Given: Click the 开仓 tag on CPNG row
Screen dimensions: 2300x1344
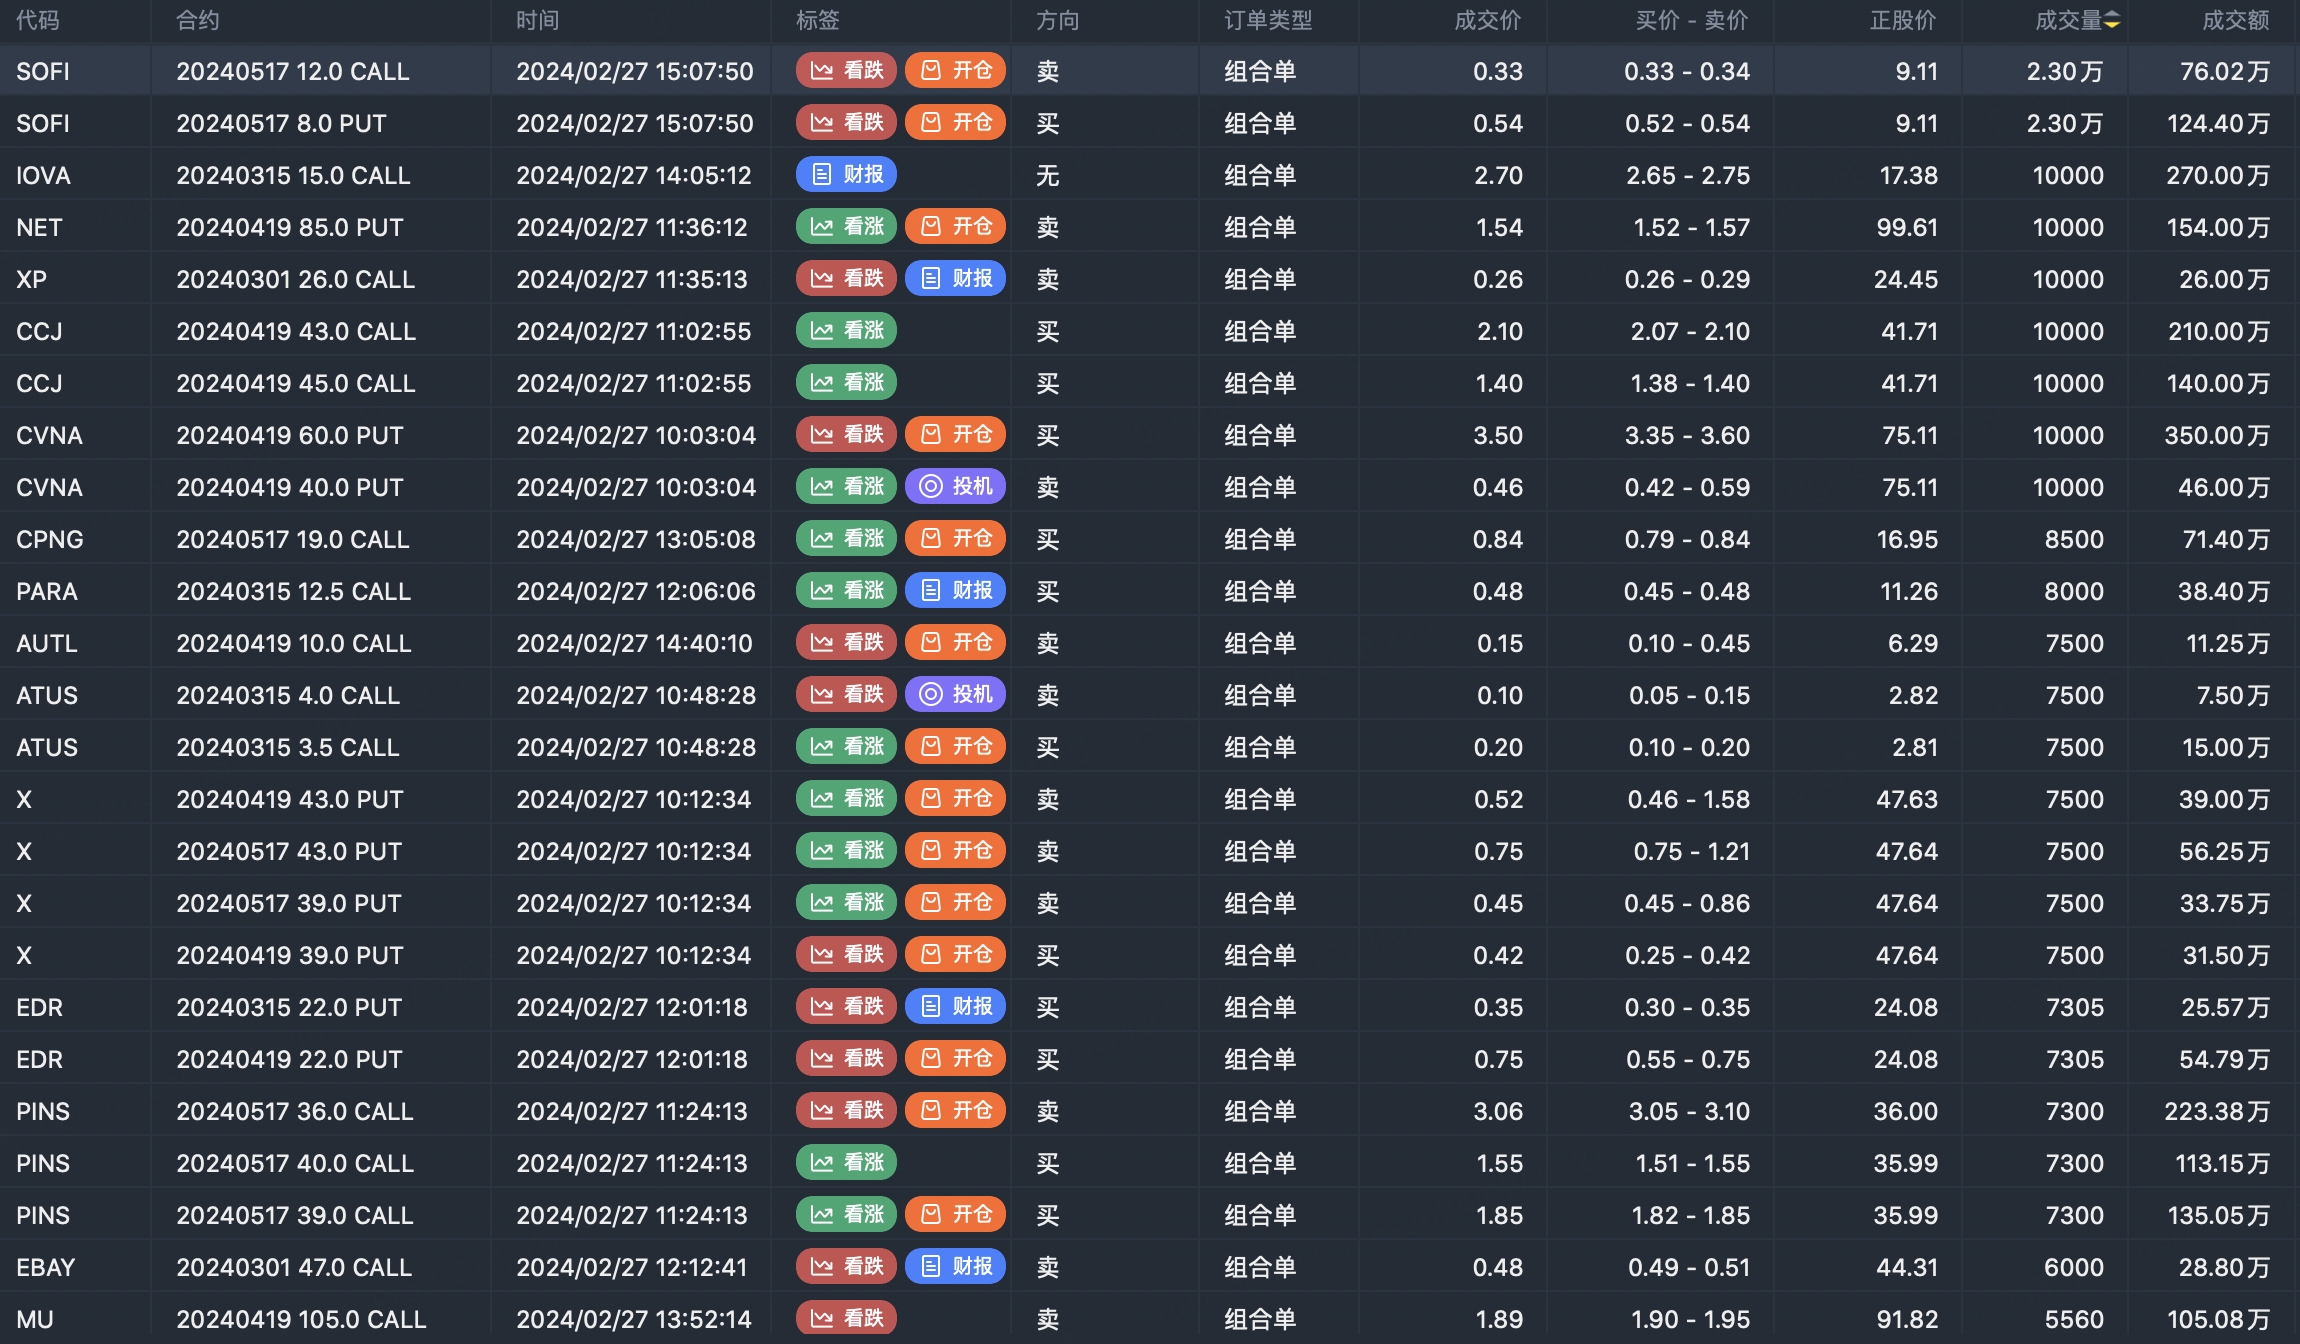Looking at the screenshot, I should (x=955, y=539).
